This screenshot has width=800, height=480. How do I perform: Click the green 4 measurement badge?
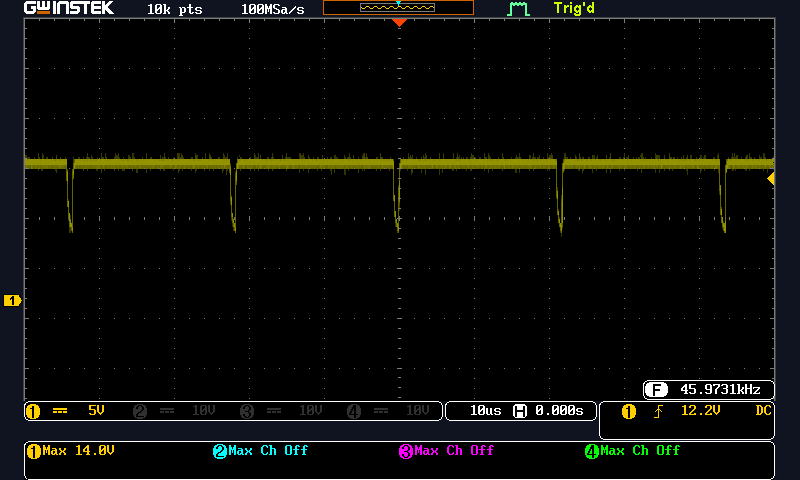click(592, 451)
